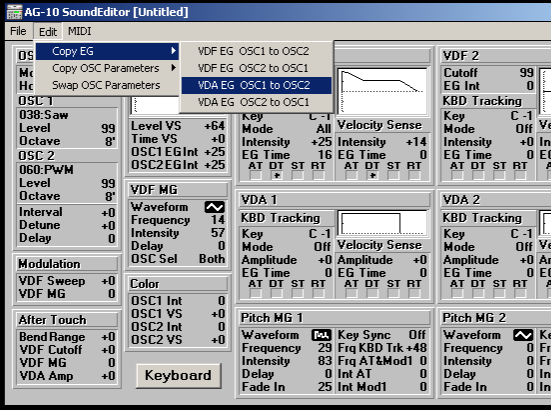
Task: Select VDA EG OSC2 to OSC1
Action: pyautogui.click(x=256, y=102)
